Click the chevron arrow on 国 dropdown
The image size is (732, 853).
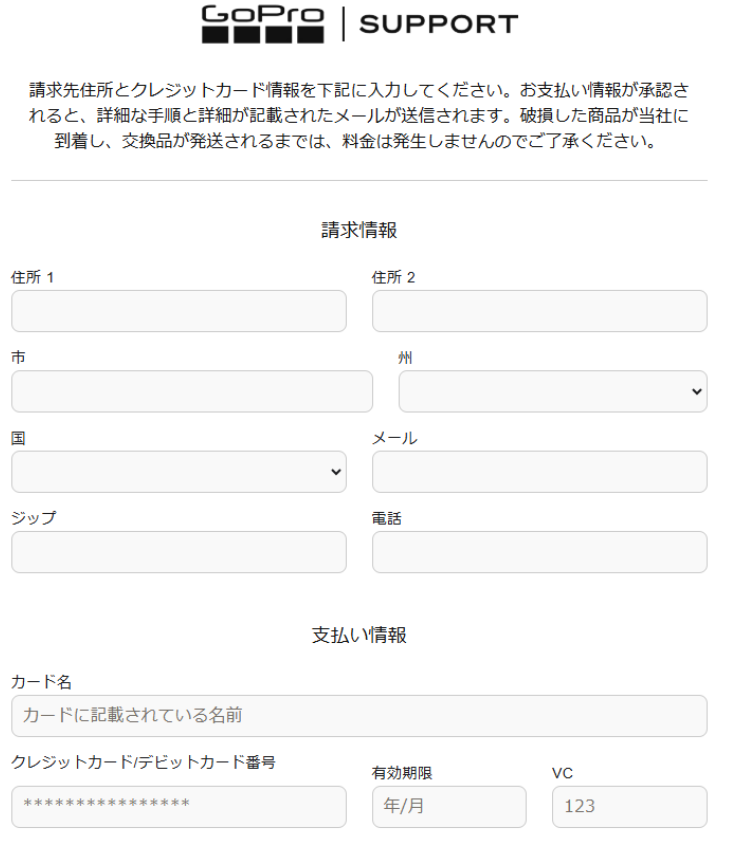point(336,472)
